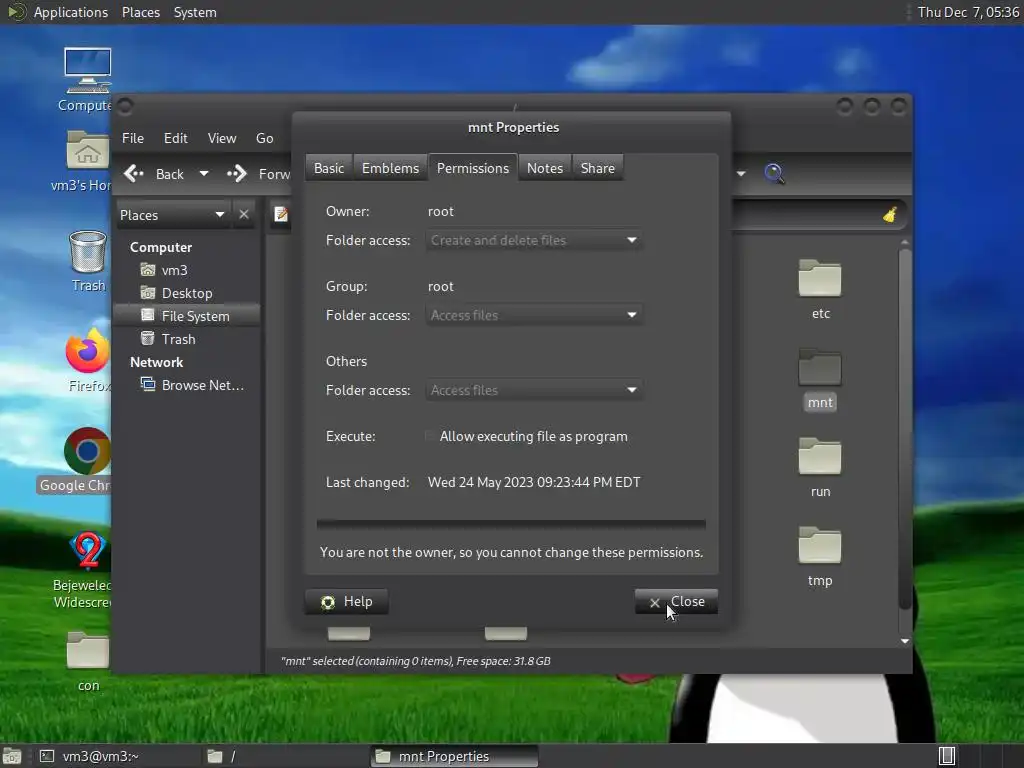Click the file manager vertical scrollbar

[904, 428]
